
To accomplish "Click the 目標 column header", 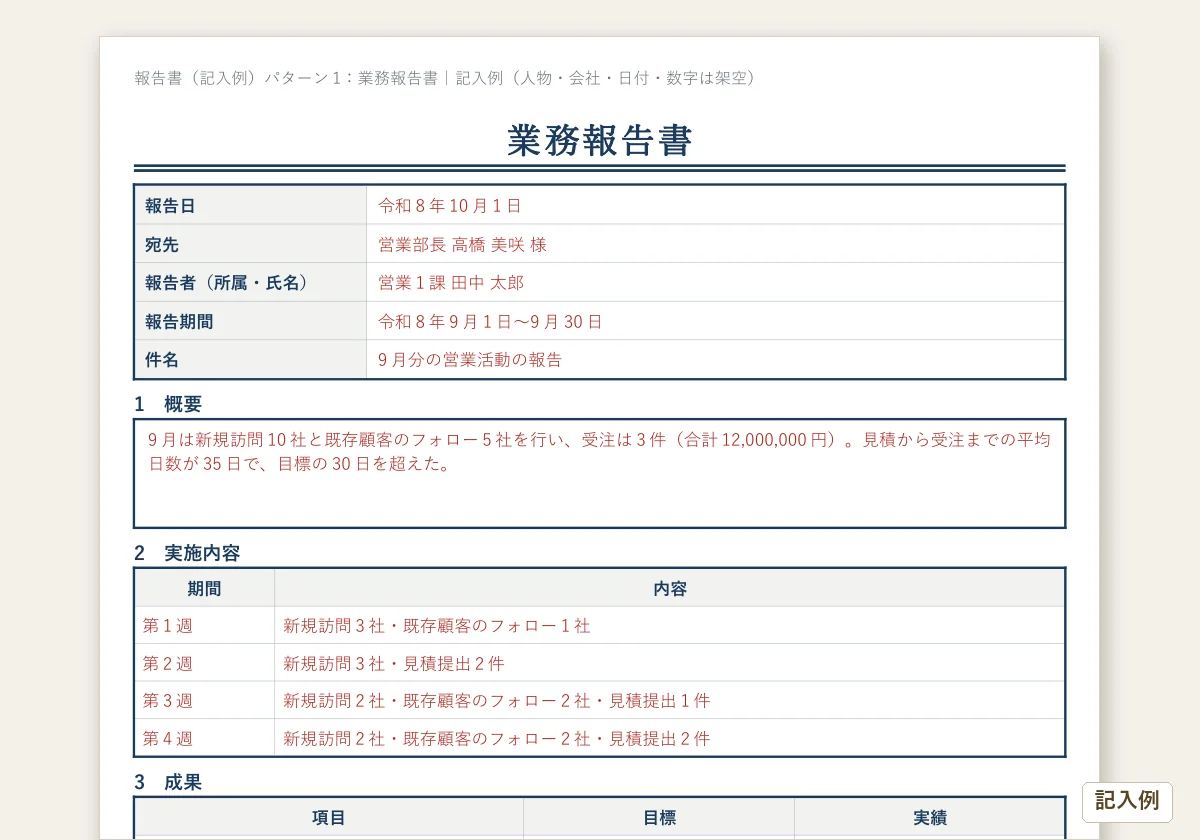I will [659, 818].
